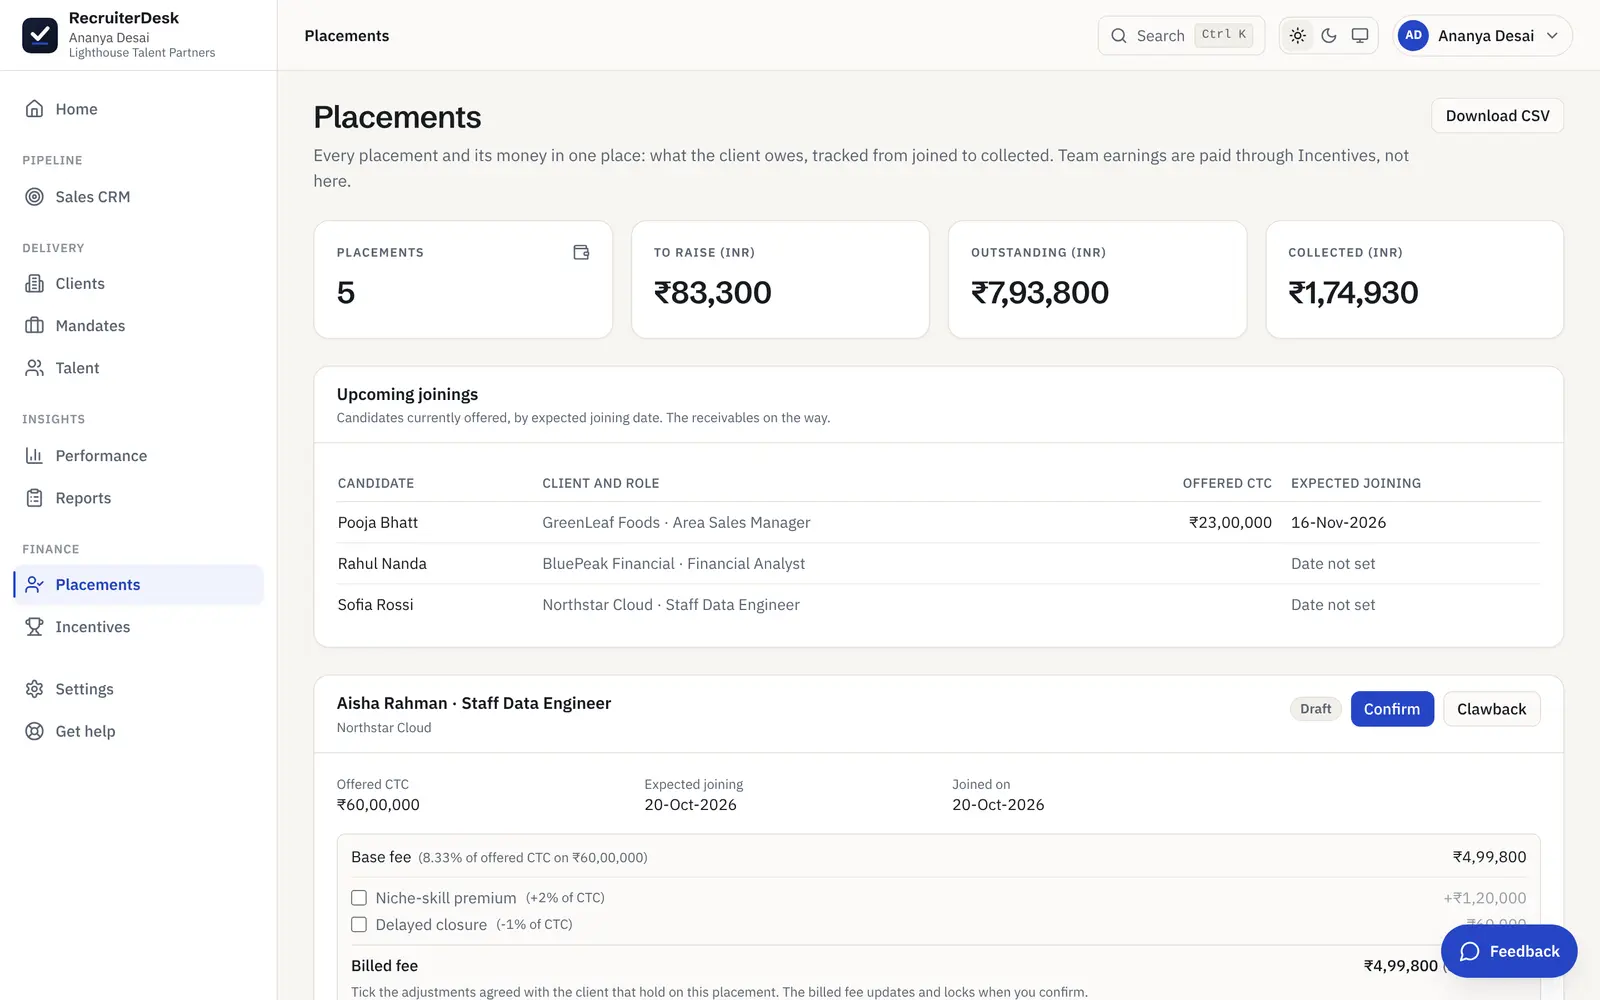The height and width of the screenshot is (1000, 1600).
Task: Select the Rahul Nanda candidate row
Action: [938, 564]
